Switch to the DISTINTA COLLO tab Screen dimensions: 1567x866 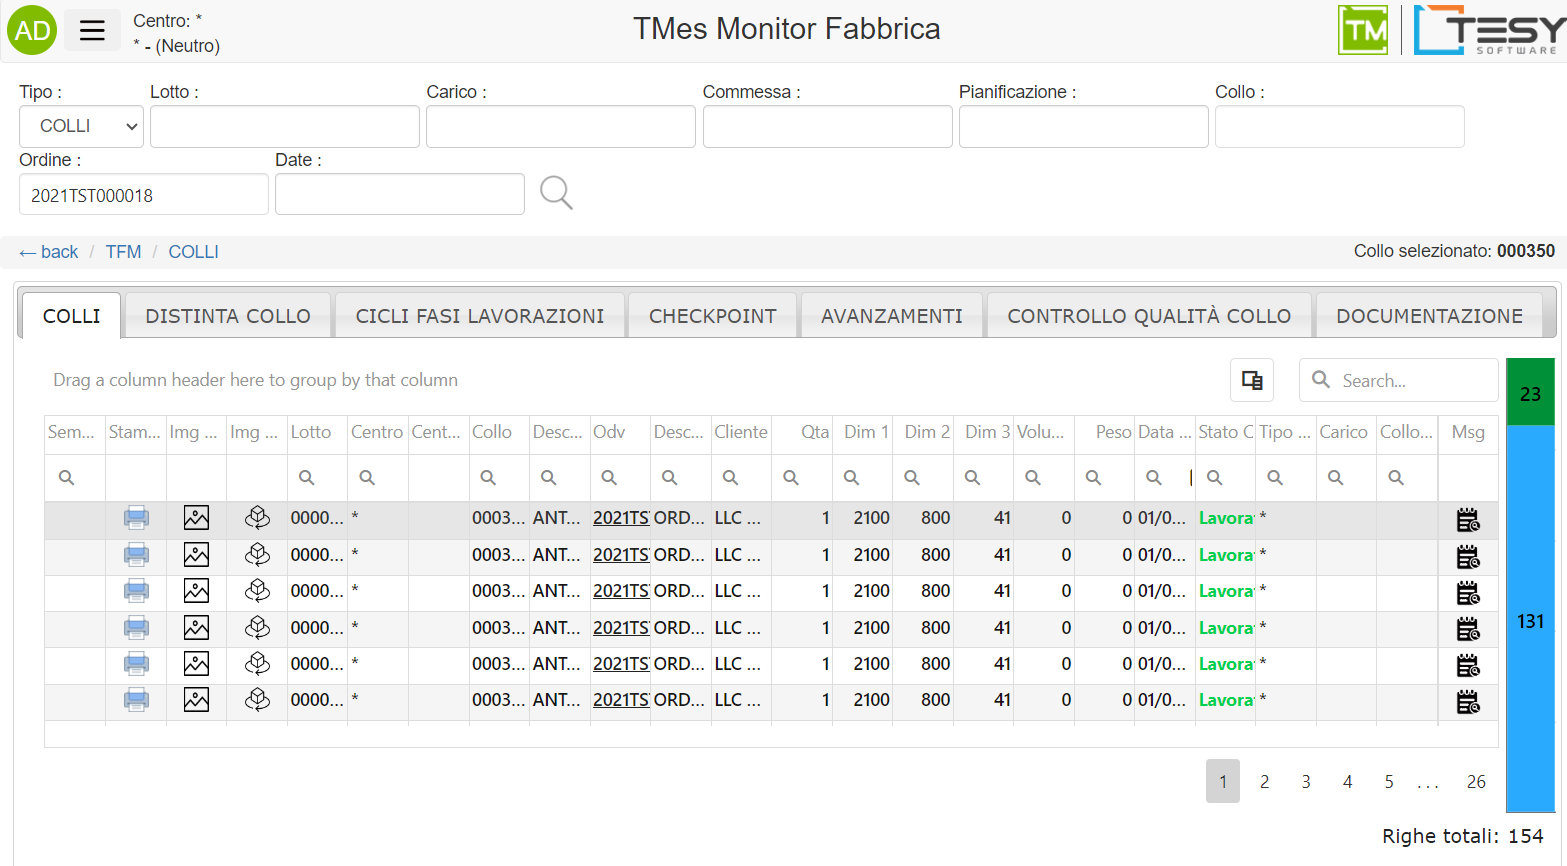click(x=228, y=316)
